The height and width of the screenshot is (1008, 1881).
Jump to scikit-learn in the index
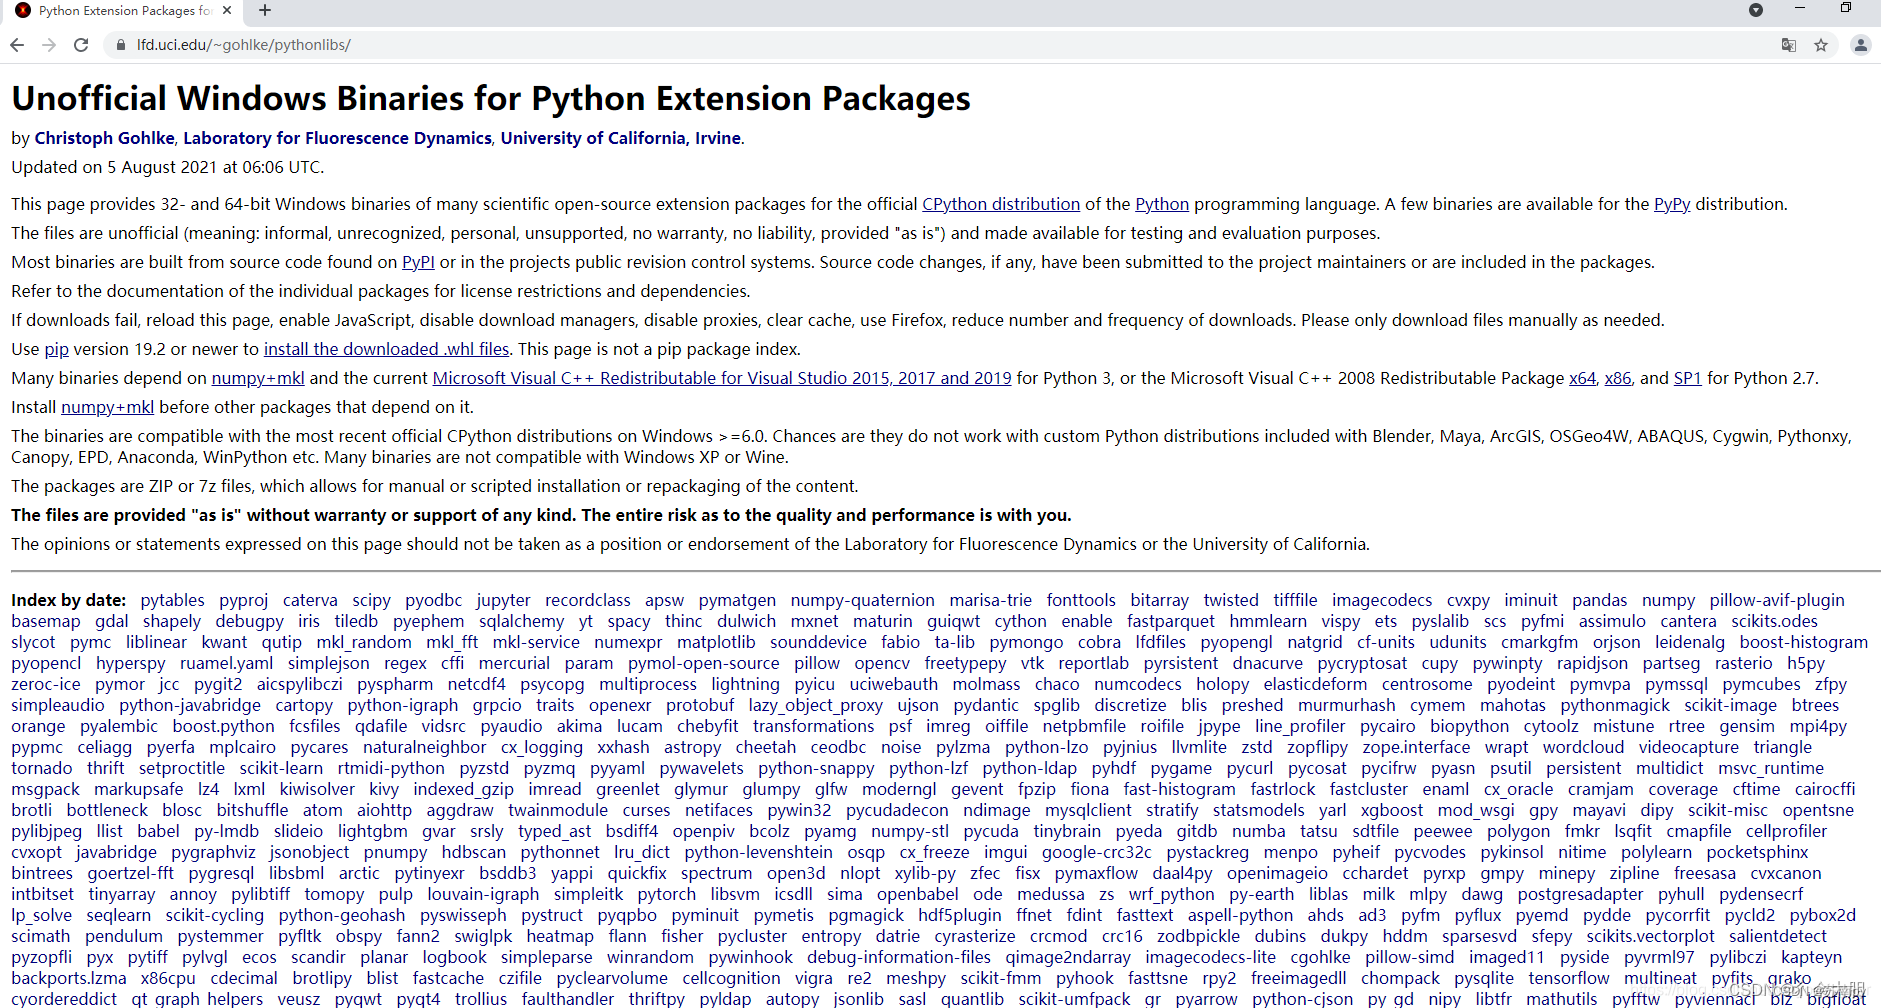tap(281, 768)
